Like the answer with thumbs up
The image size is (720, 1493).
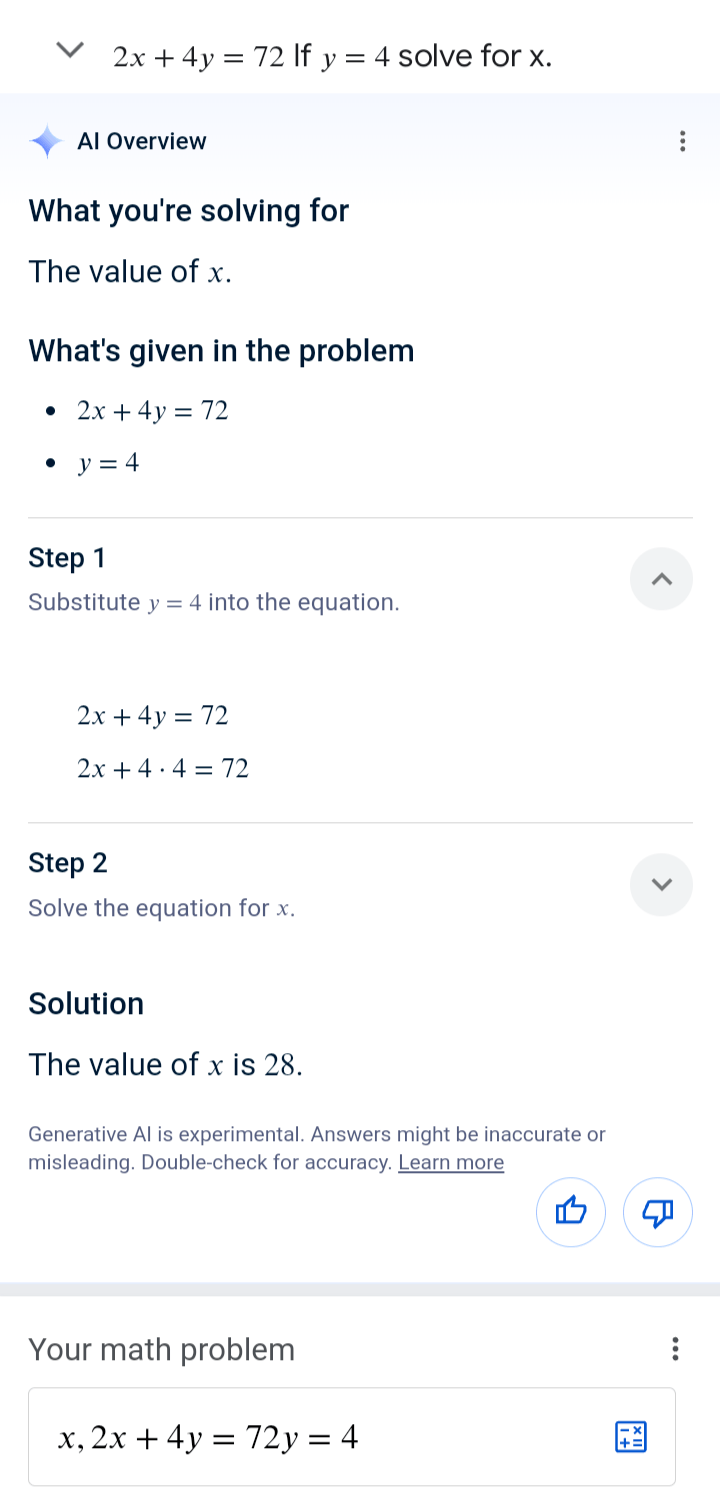(571, 1212)
